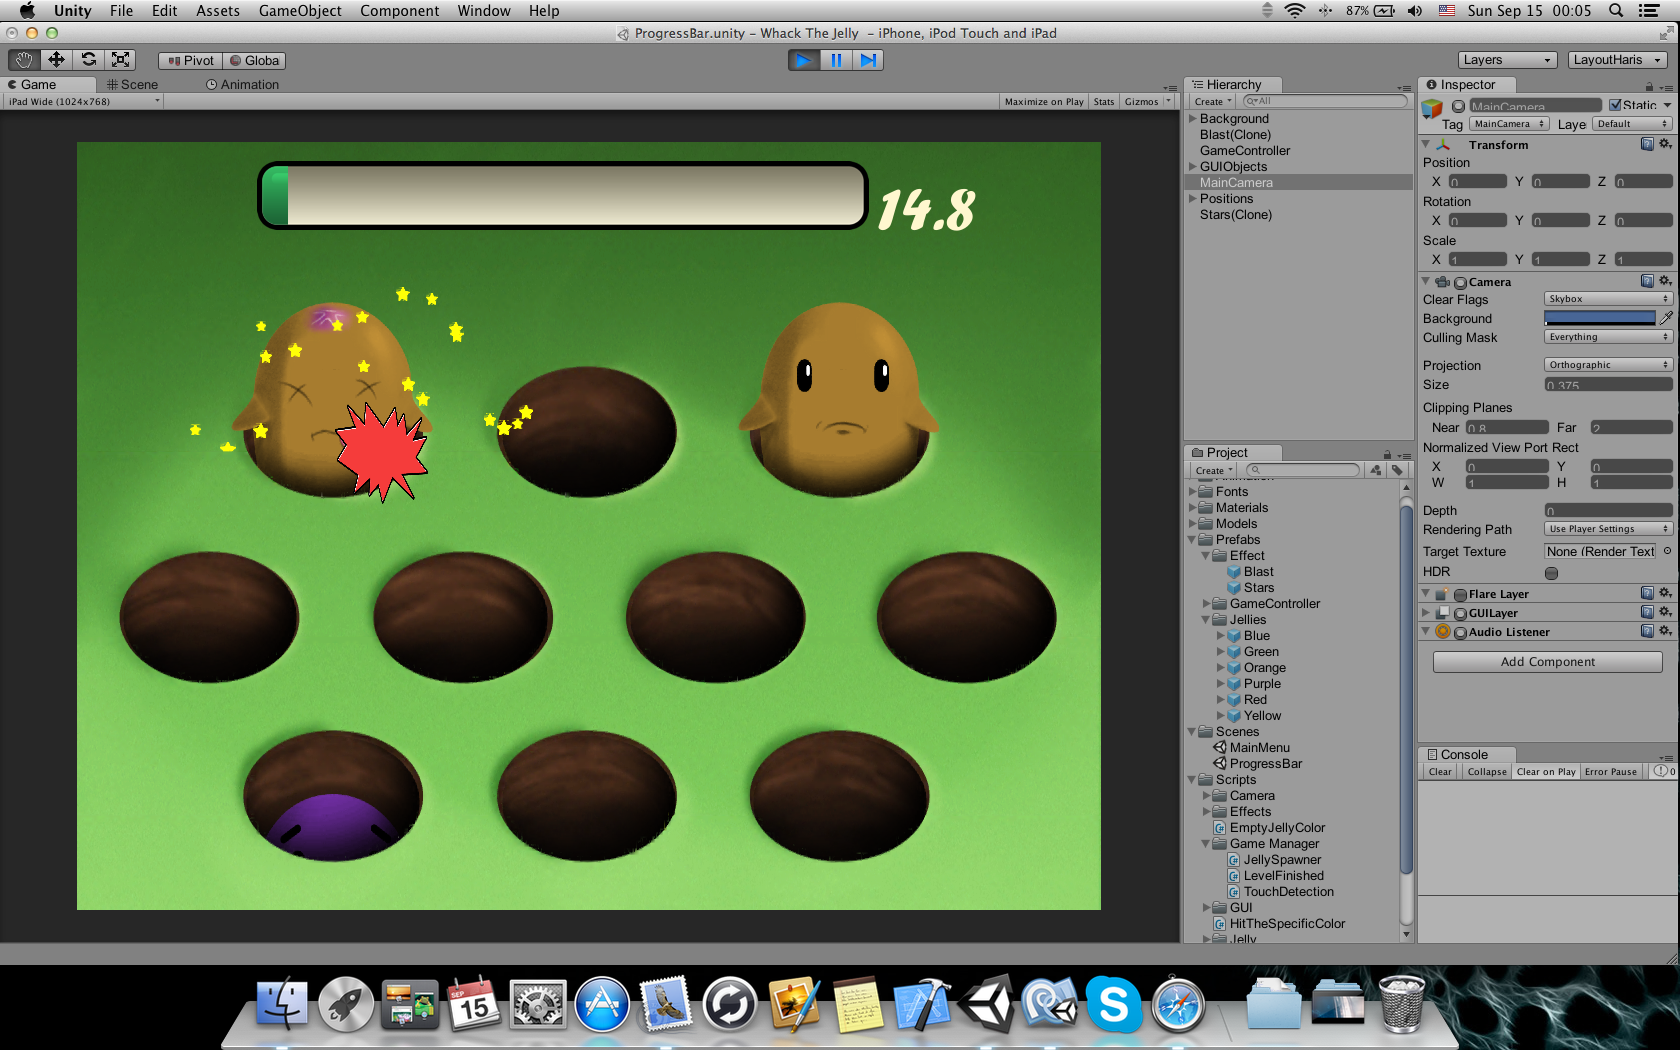1680x1050 pixels.
Task: Click the Step frame button
Action: point(868,60)
